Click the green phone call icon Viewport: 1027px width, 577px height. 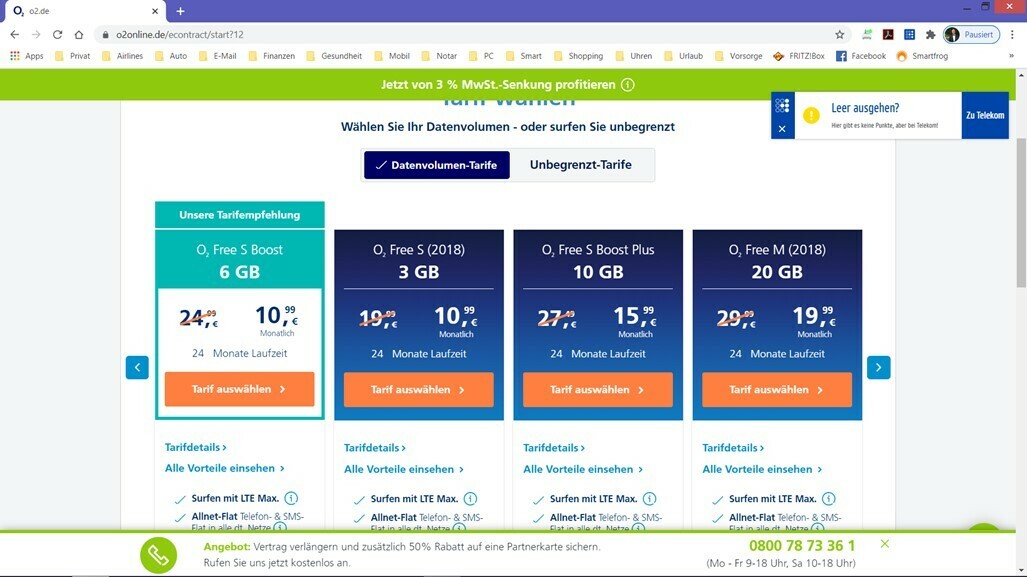tap(158, 555)
